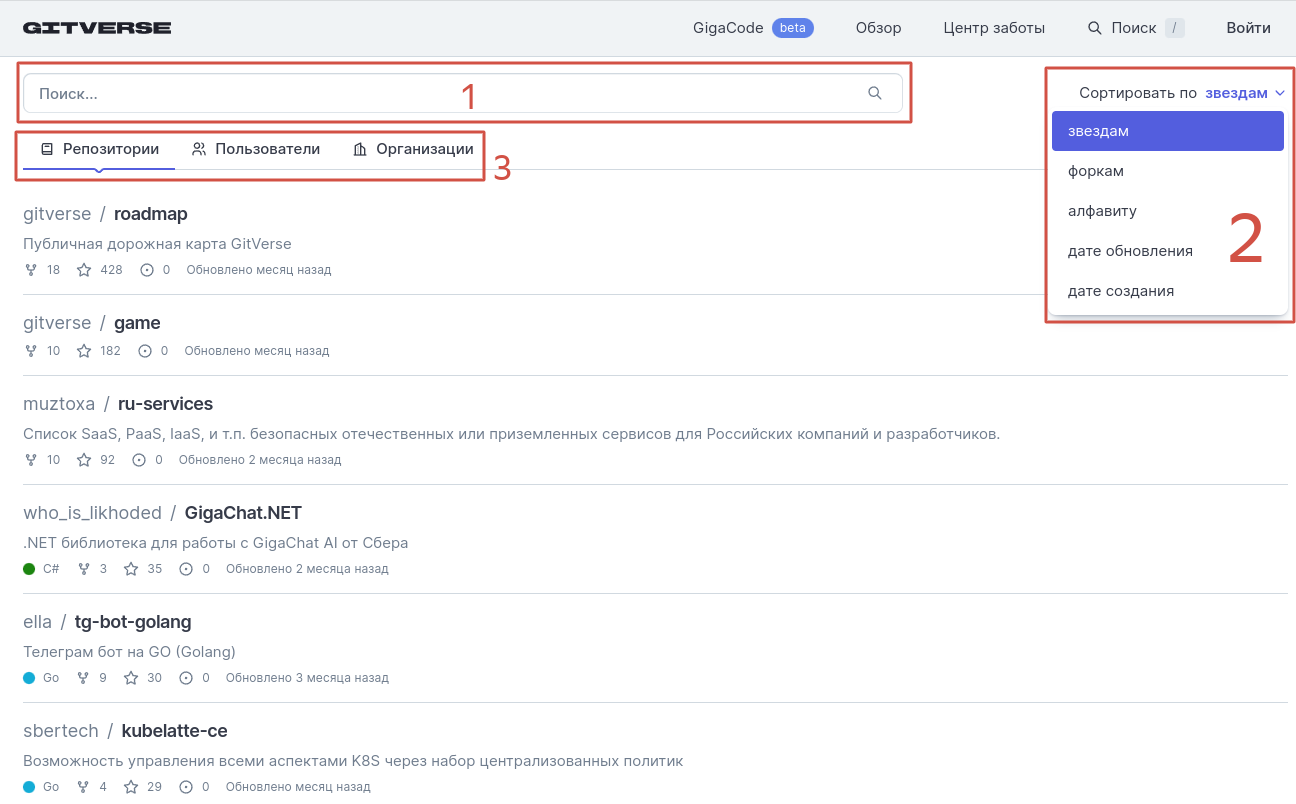
Task: Click the magnifier icon beside header Поиск
Action: [x=1095, y=28]
